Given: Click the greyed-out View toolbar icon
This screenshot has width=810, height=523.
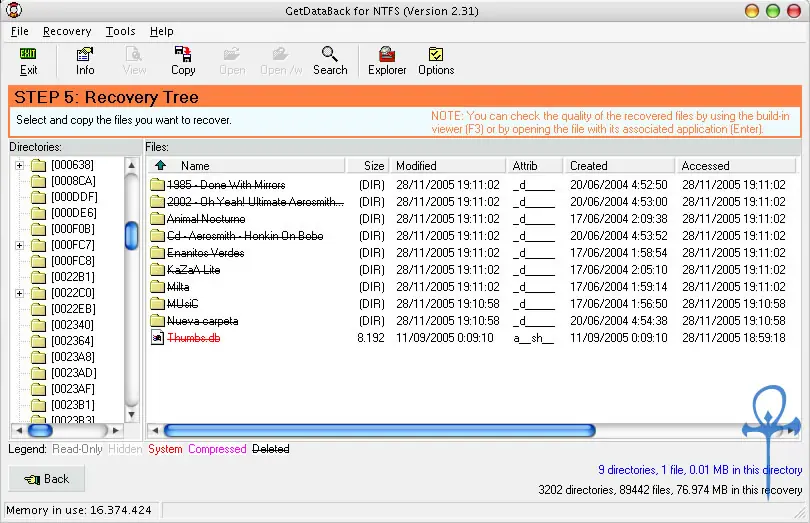Looking at the screenshot, I should pyautogui.click(x=134, y=54).
